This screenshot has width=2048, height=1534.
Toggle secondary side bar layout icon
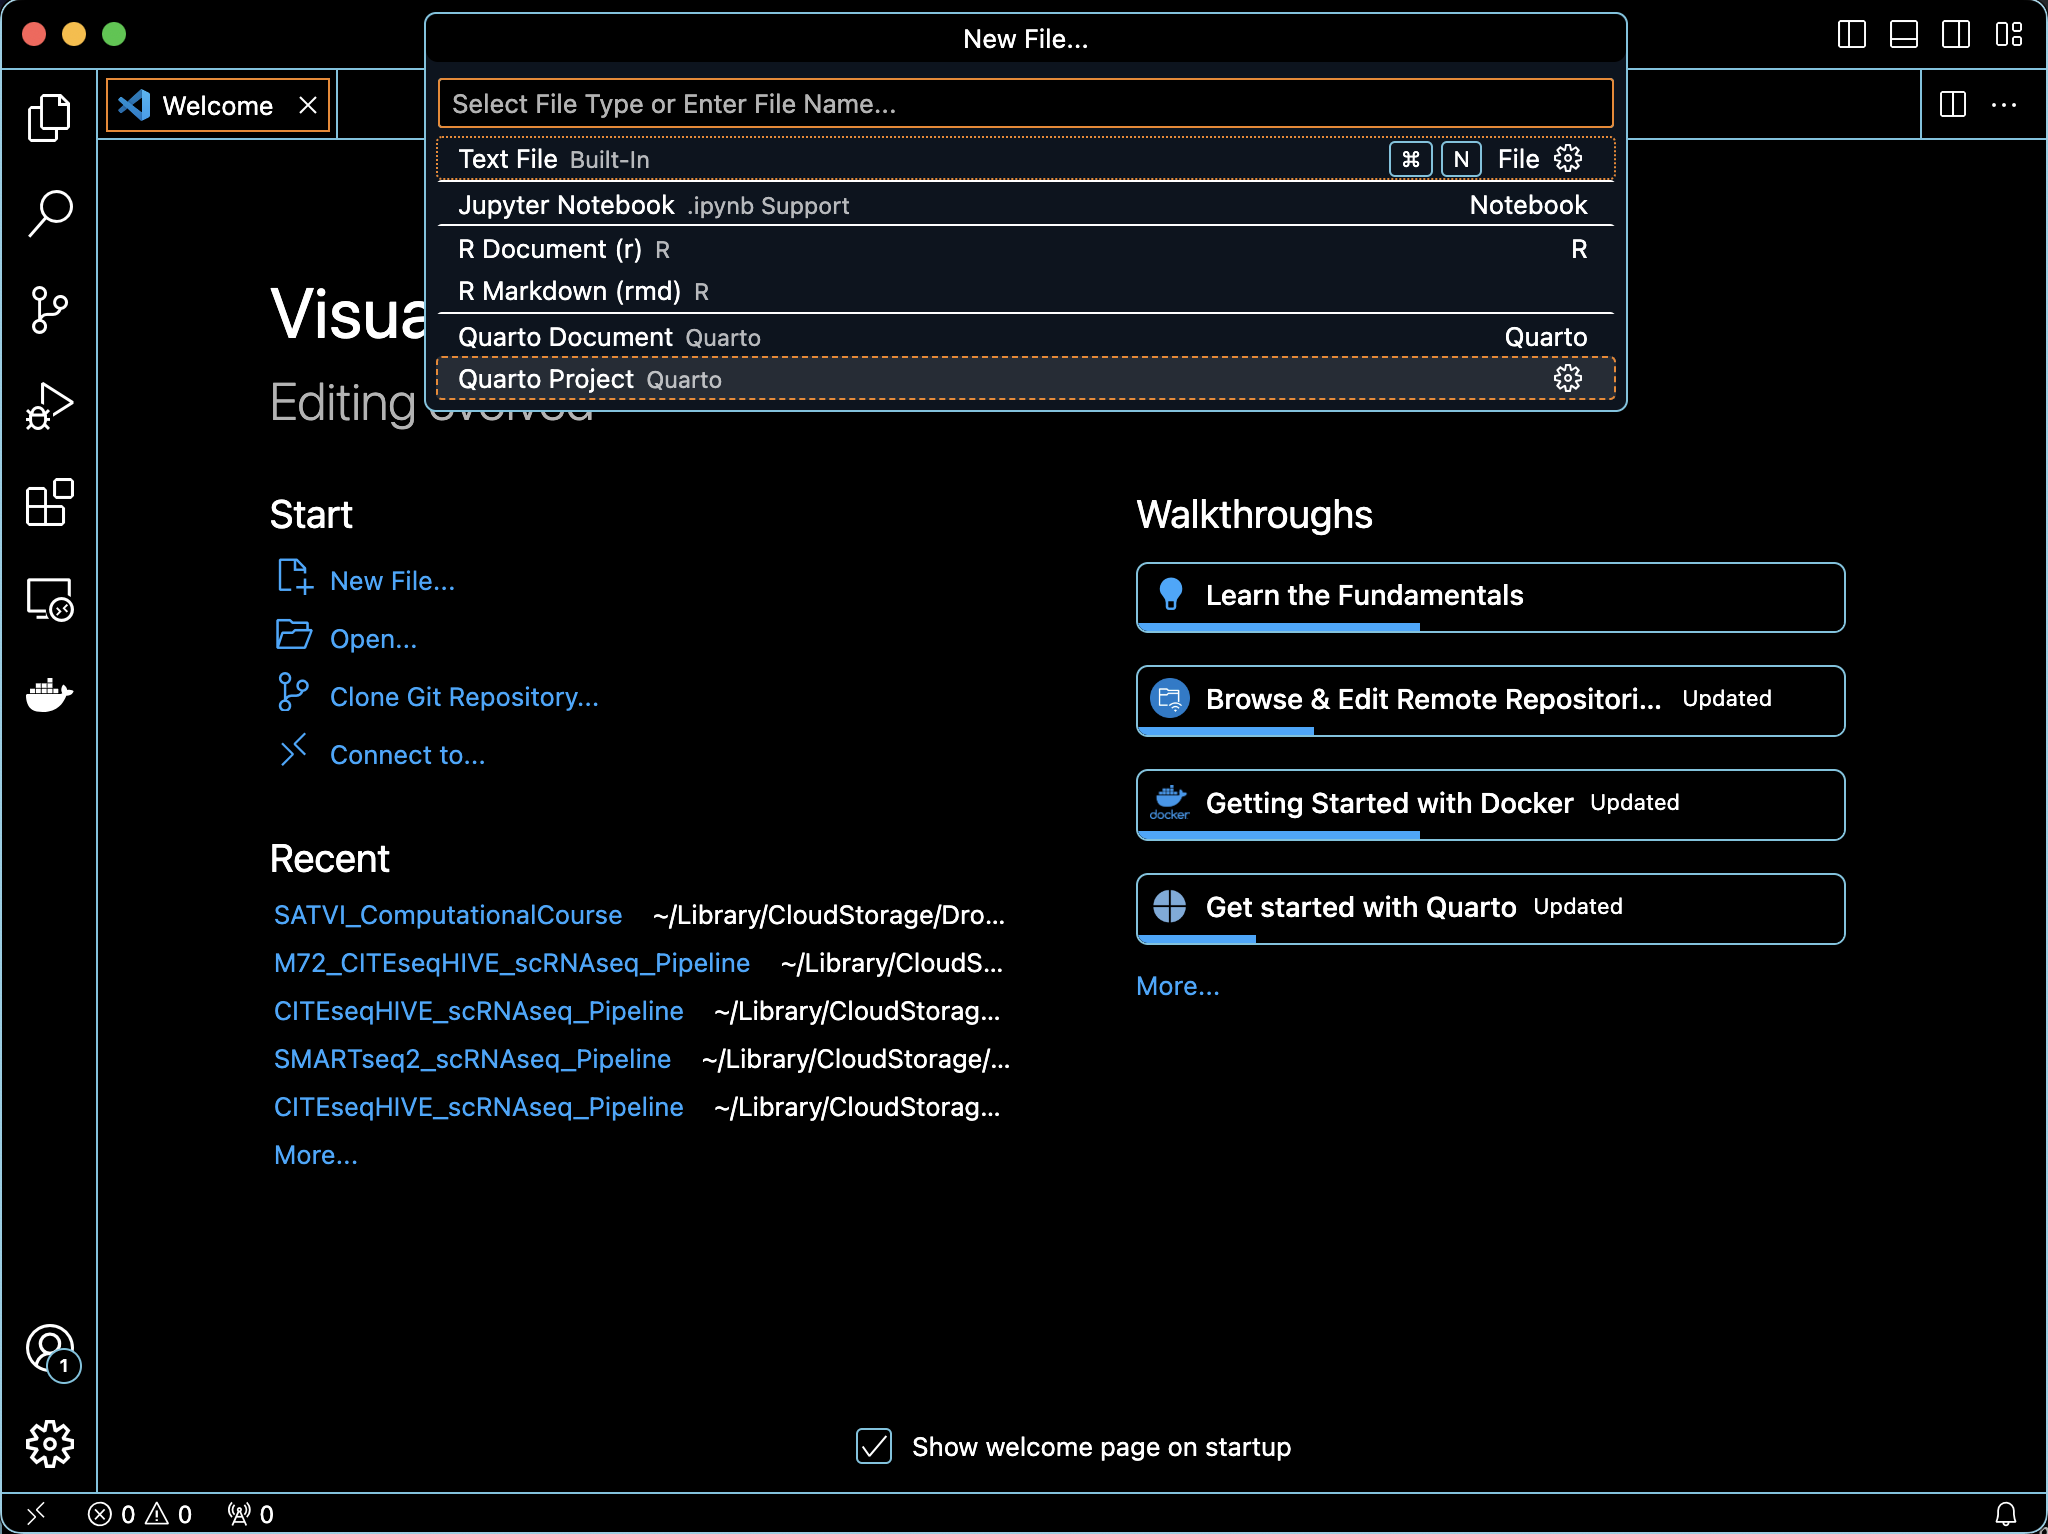1956,35
